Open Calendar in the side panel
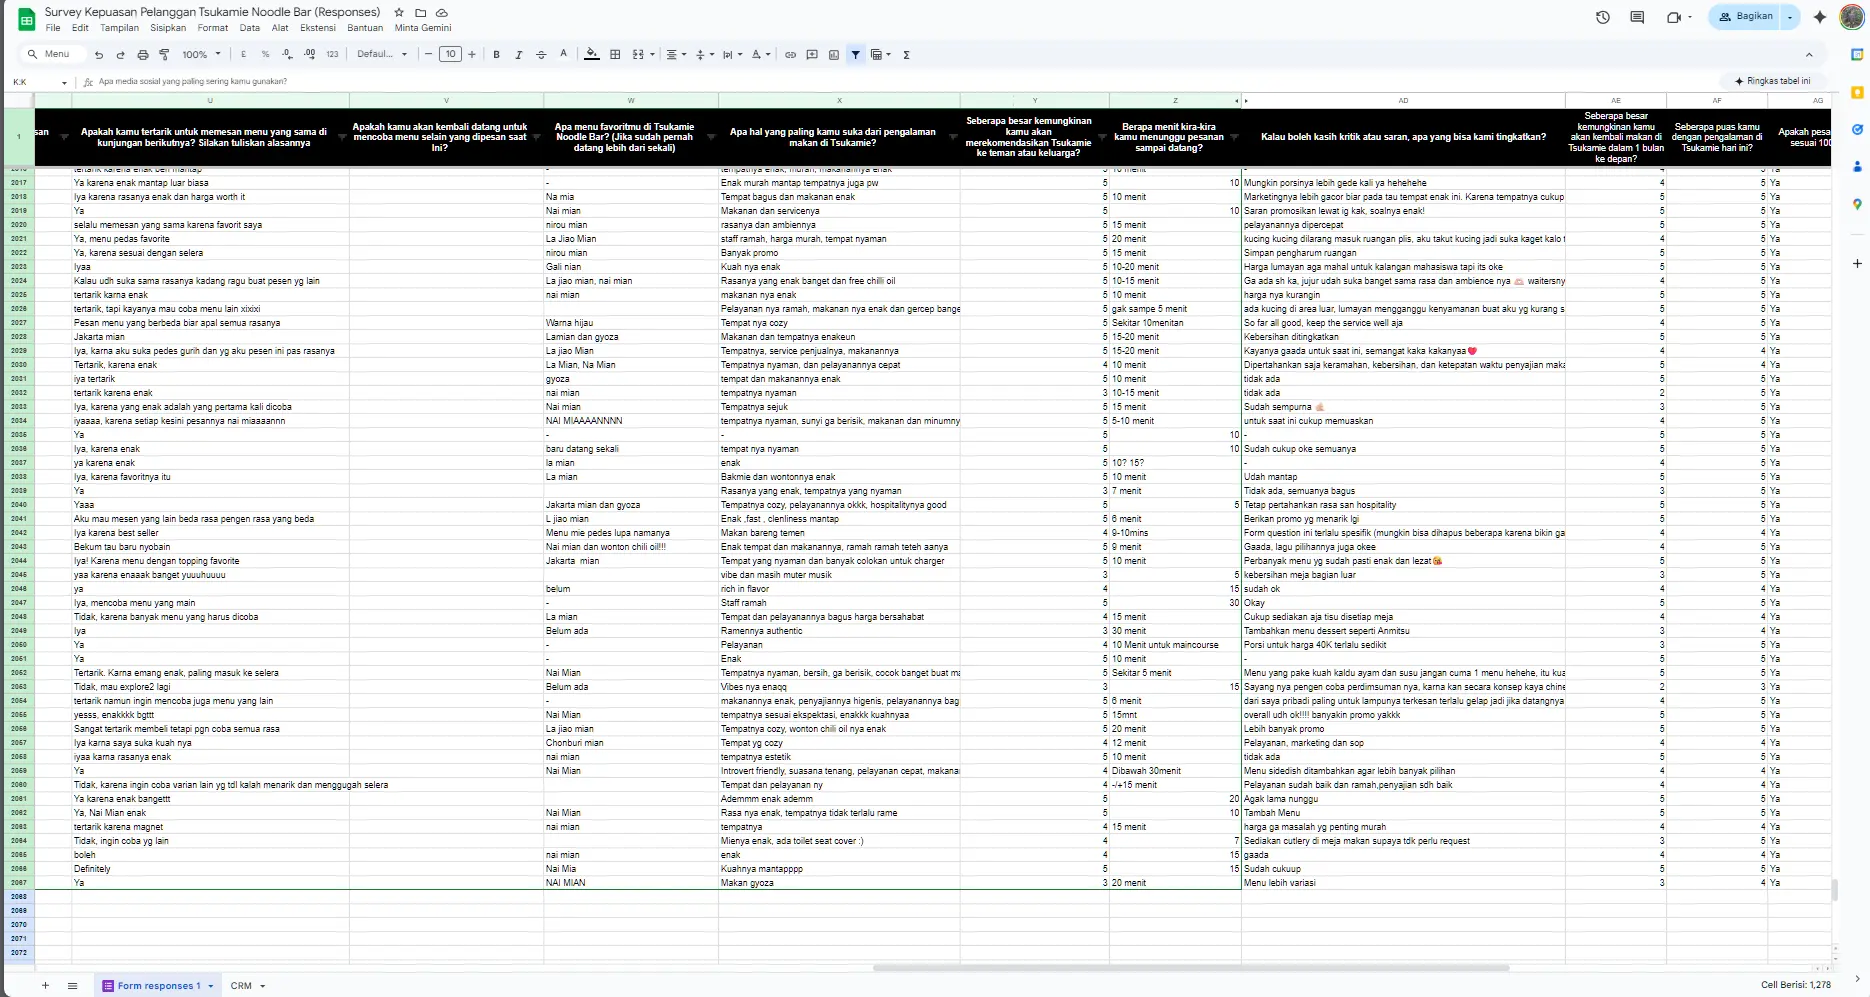 point(1857,55)
